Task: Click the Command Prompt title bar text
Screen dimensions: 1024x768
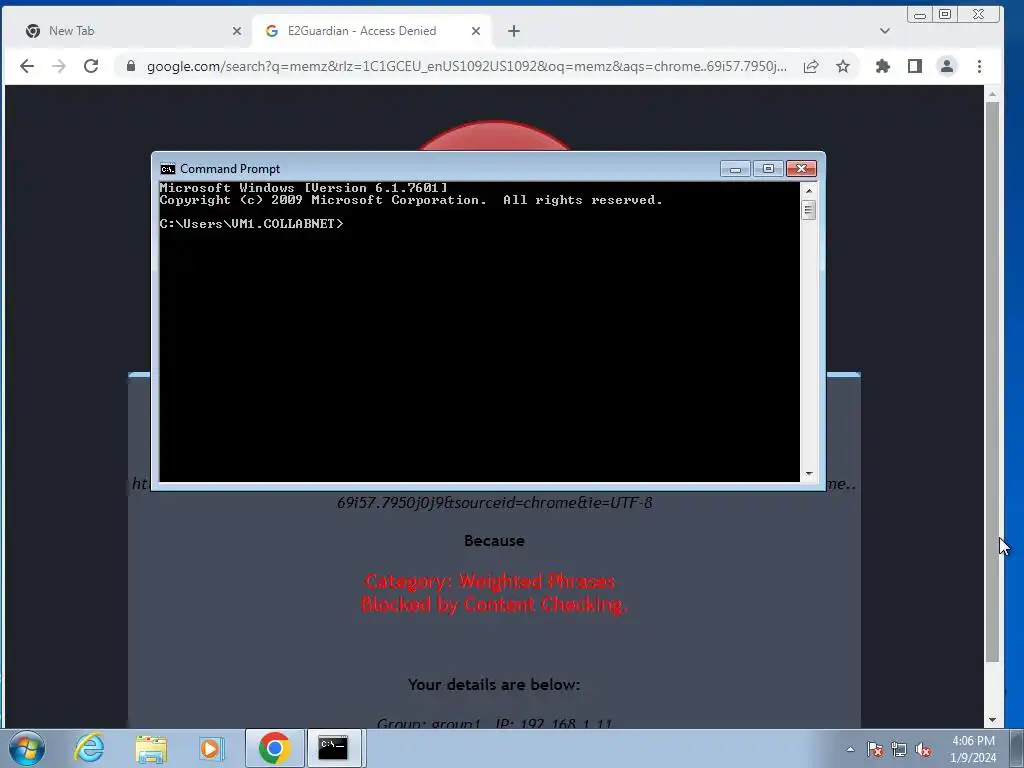Action: pos(230,168)
